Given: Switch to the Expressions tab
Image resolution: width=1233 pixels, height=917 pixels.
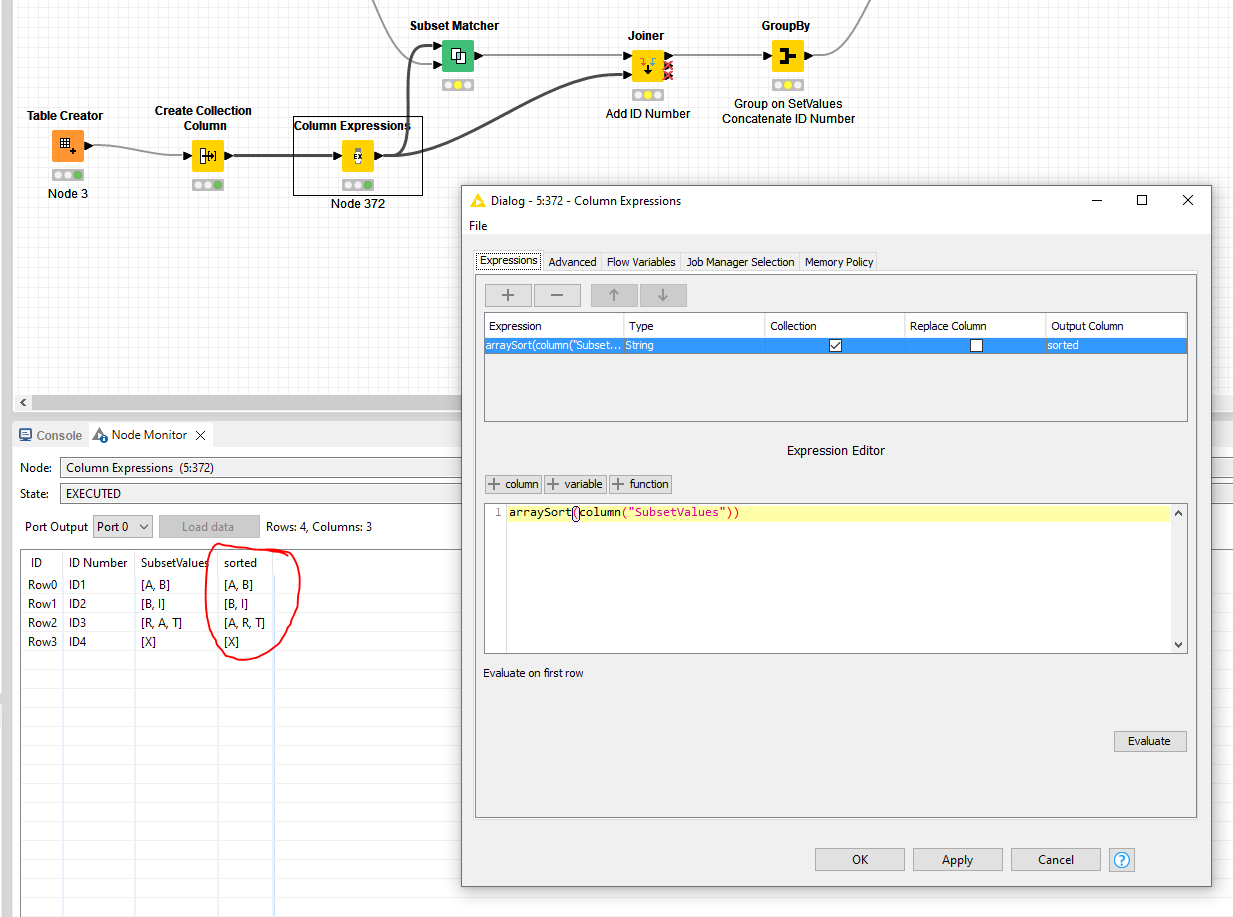Looking at the screenshot, I should pos(509,260).
